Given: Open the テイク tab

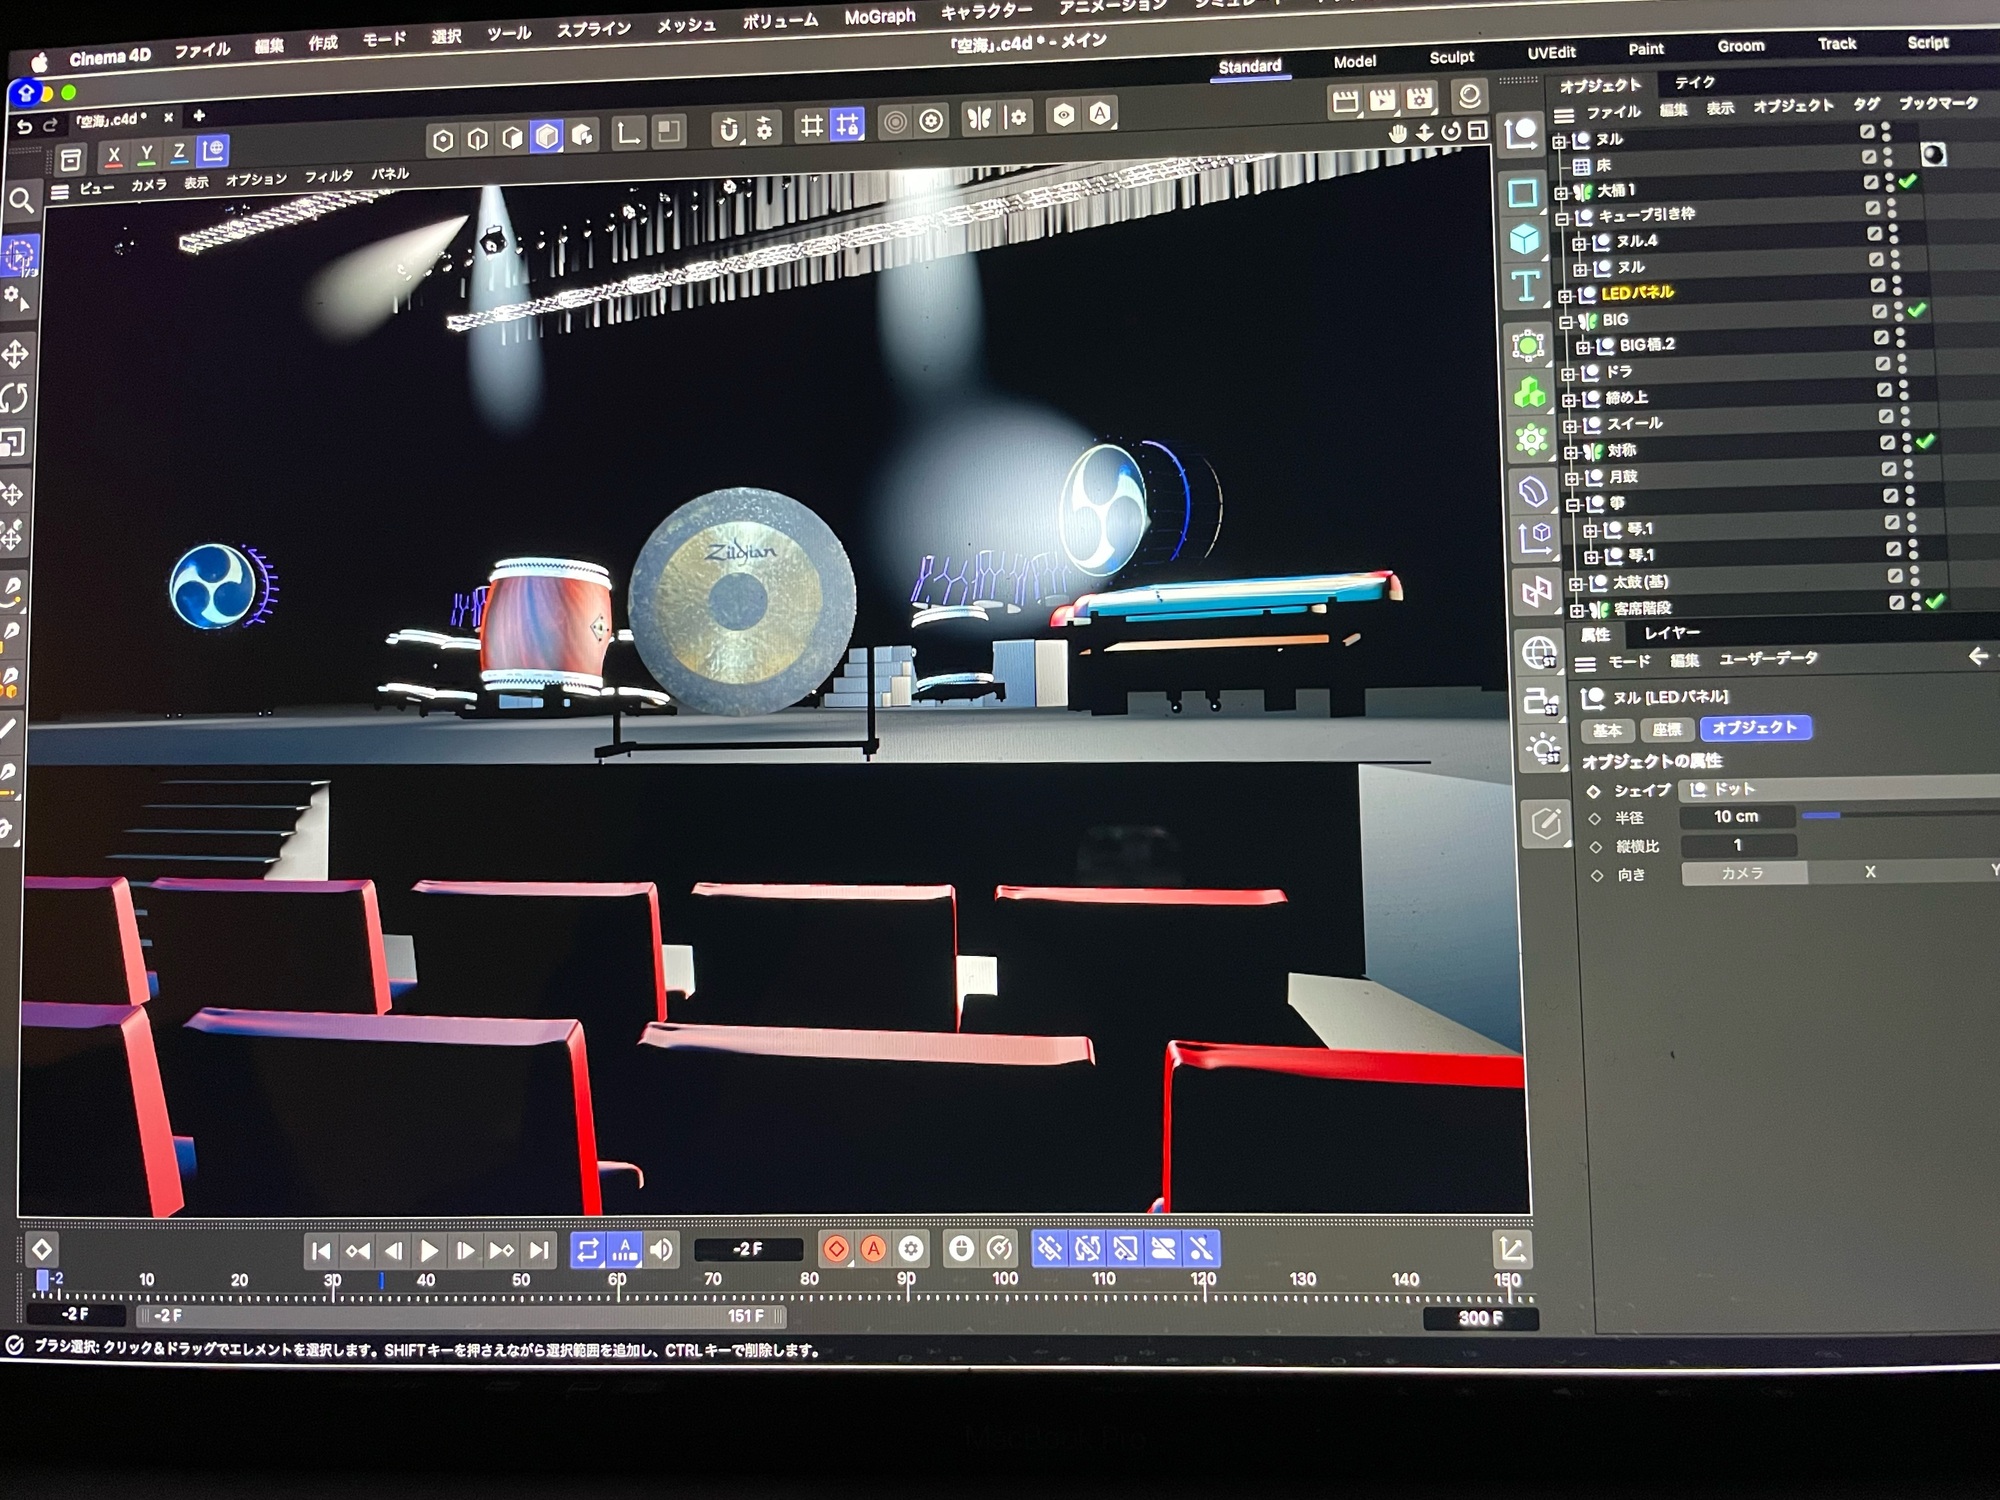Looking at the screenshot, I should [x=1695, y=82].
